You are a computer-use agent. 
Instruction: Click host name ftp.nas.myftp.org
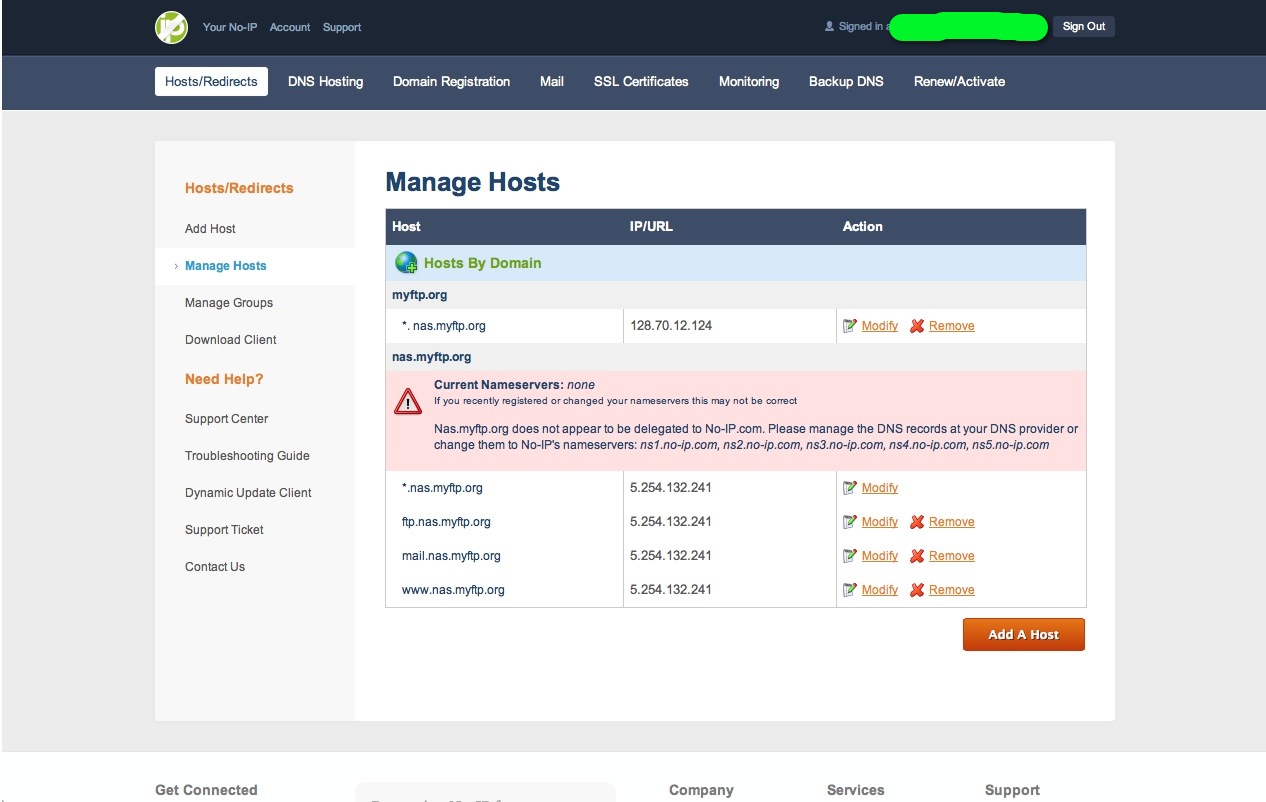pyautogui.click(x=446, y=522)
